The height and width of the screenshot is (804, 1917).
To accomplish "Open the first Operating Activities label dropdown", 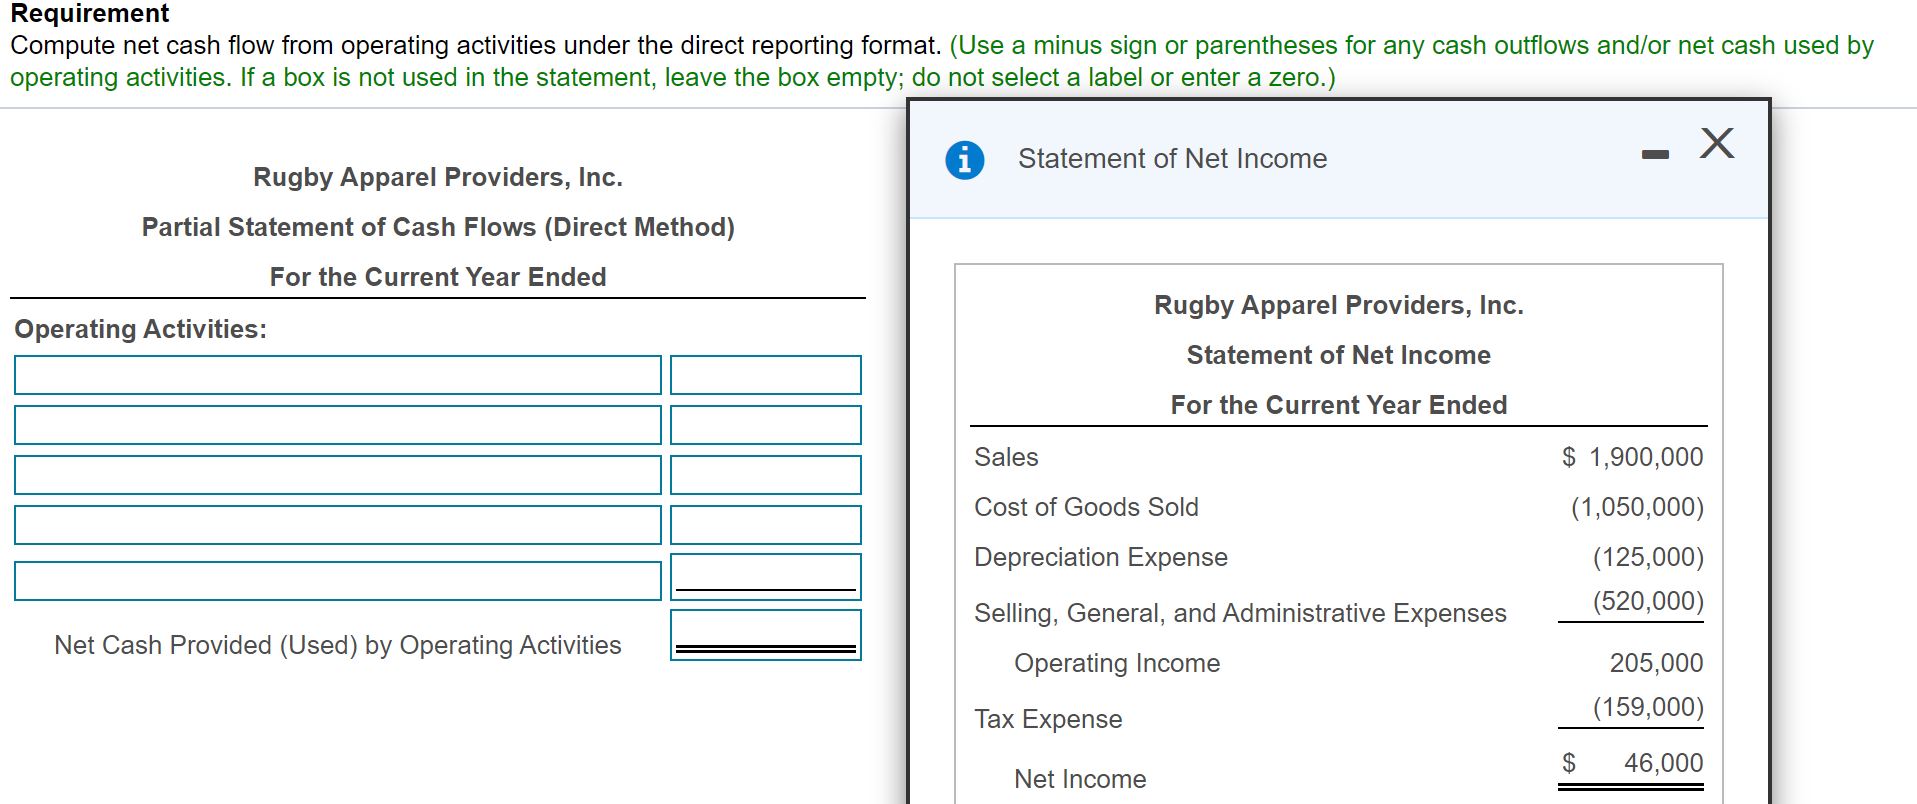I will (337, 374).
